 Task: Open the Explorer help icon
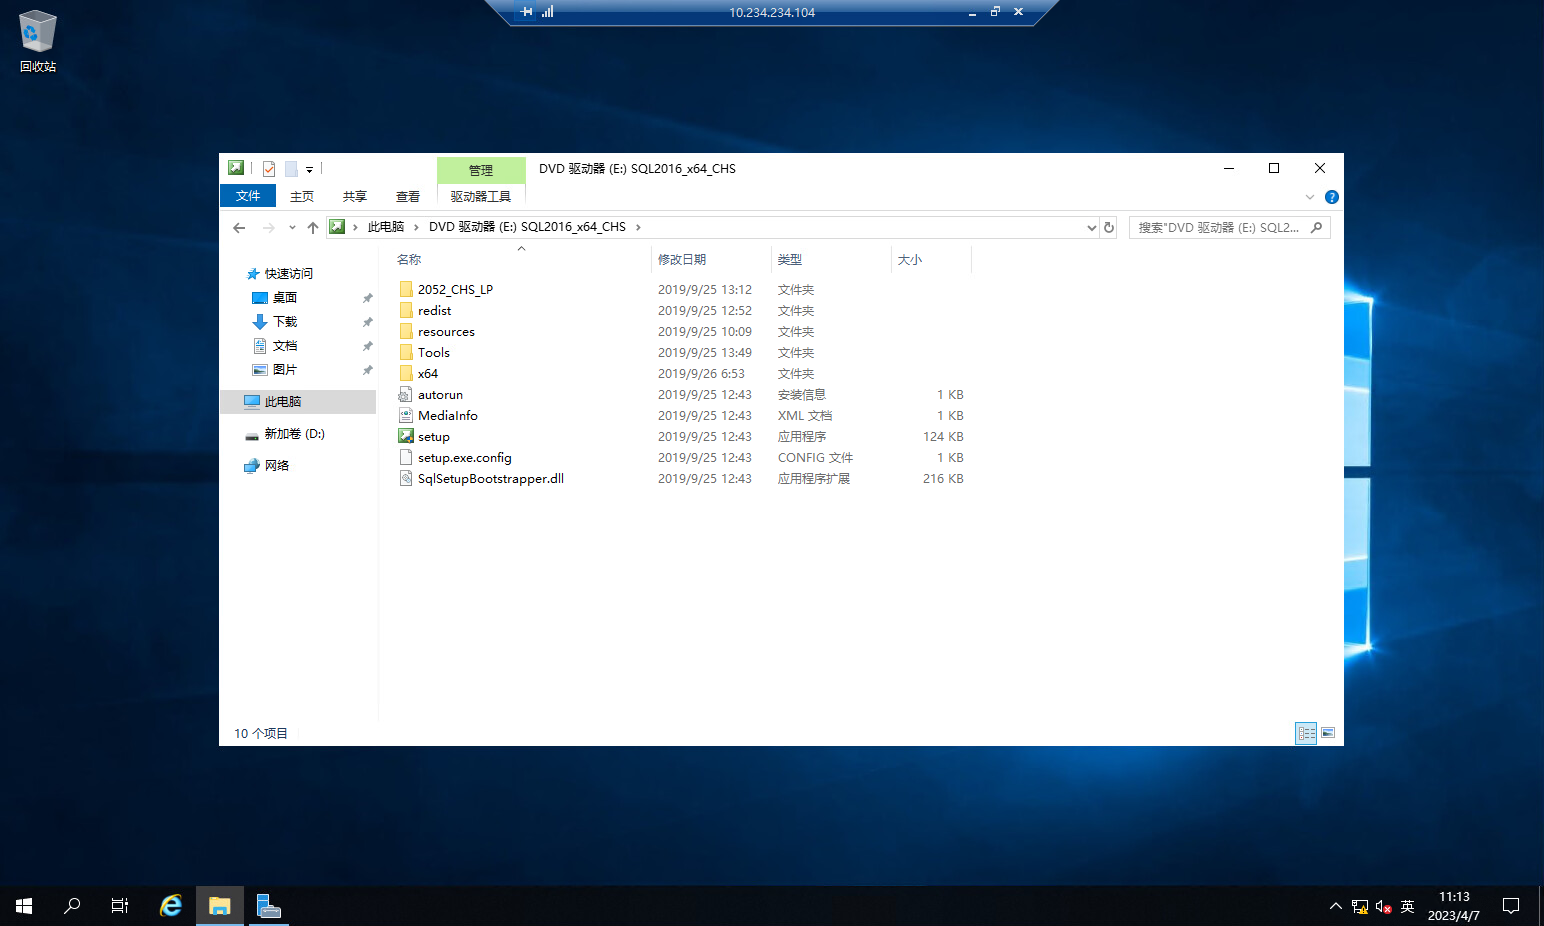click(x=1331, y=197)
